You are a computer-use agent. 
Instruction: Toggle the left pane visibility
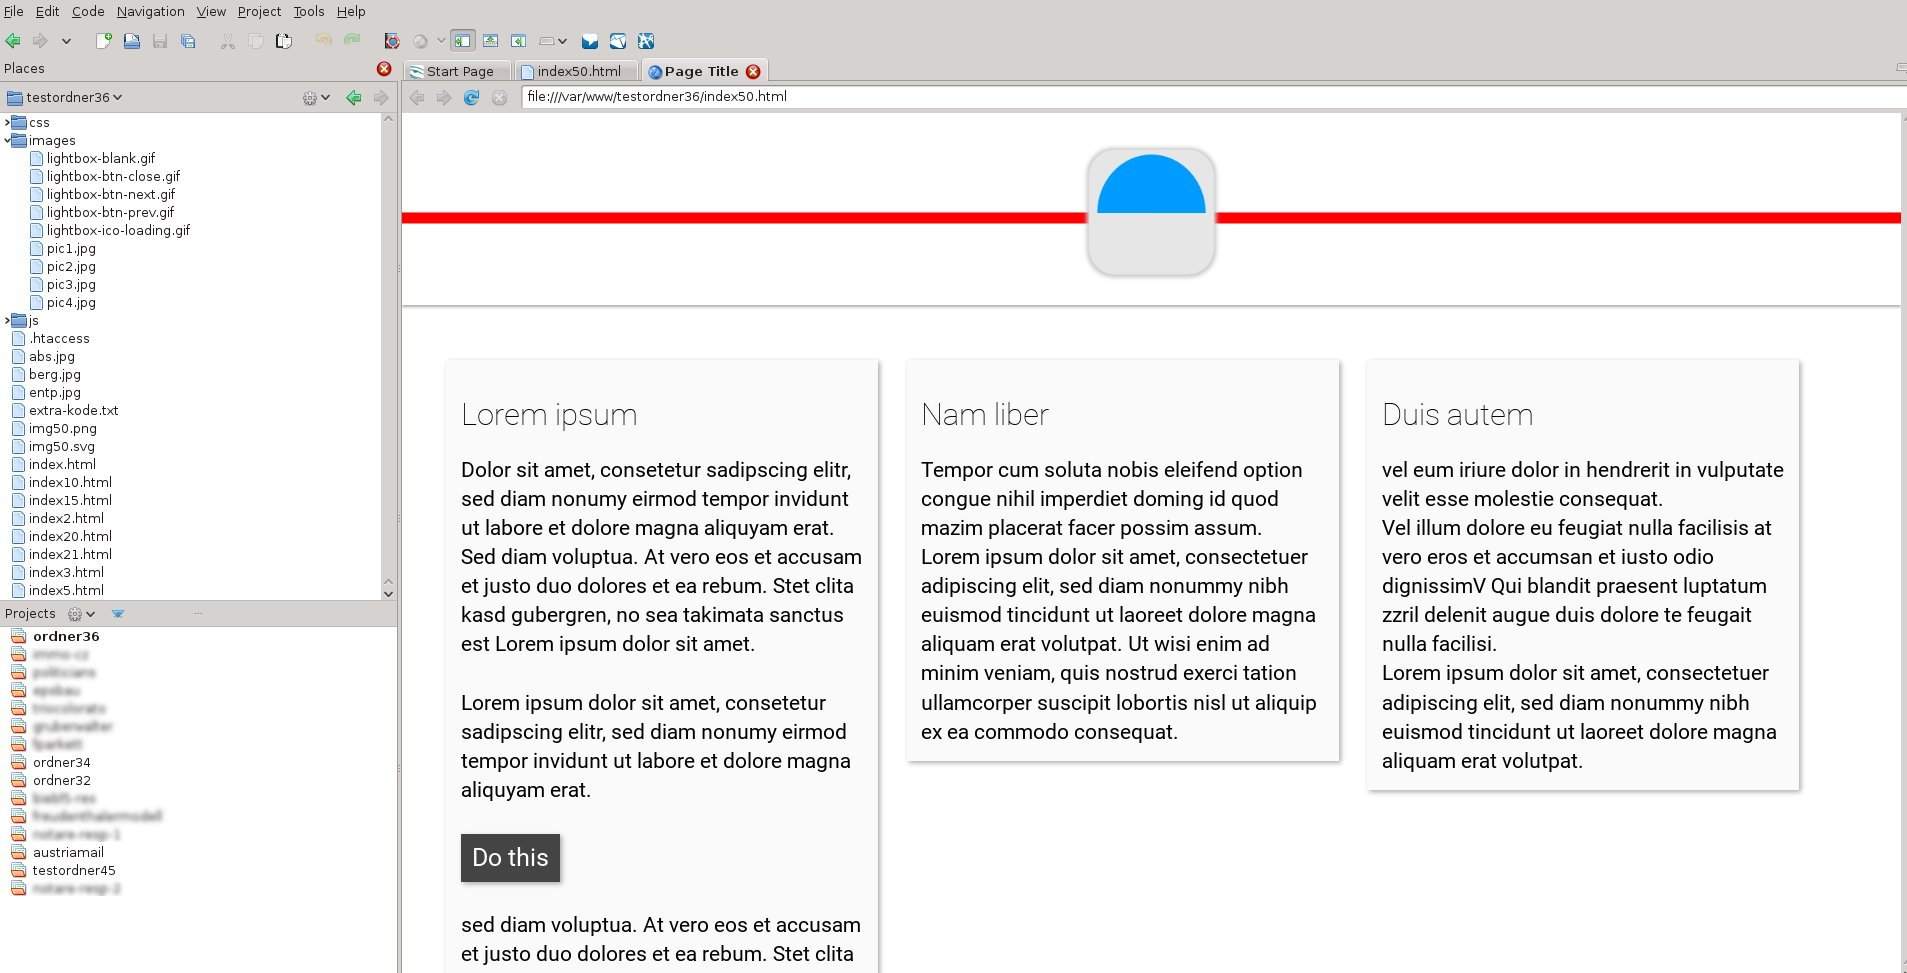[x=462, y=41]
